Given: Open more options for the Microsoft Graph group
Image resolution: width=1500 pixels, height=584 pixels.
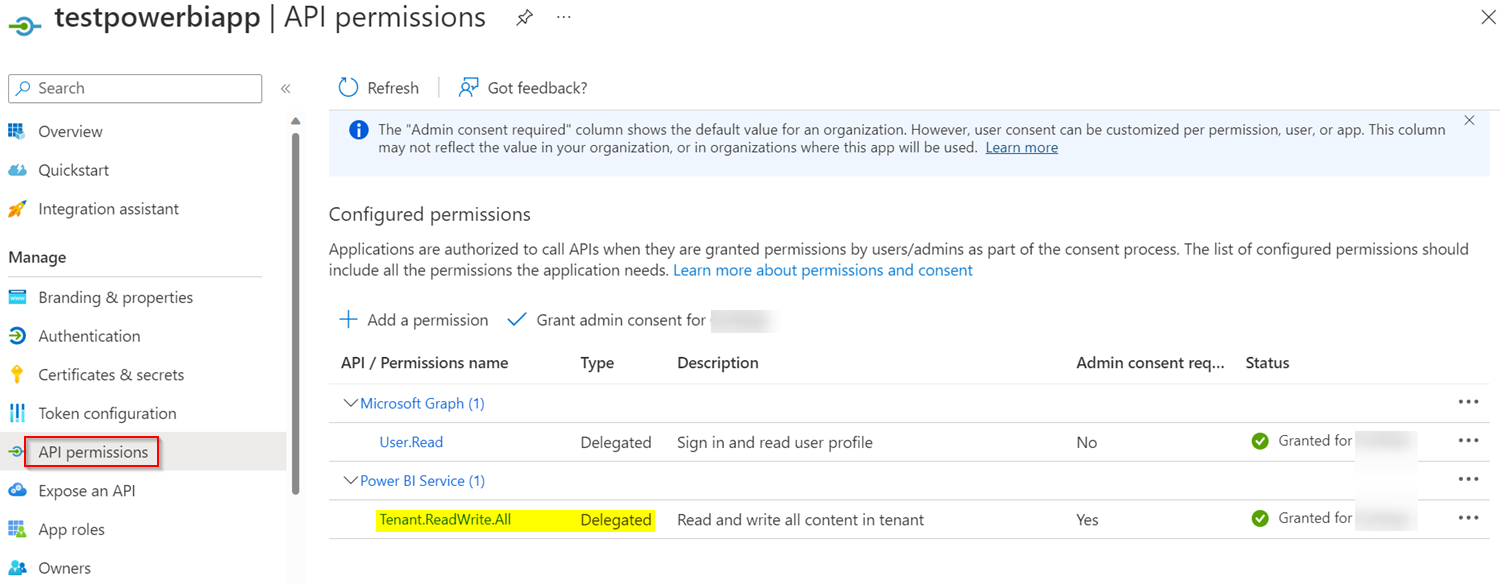Looking at the screenshot, I should (x=1468, y=402).
